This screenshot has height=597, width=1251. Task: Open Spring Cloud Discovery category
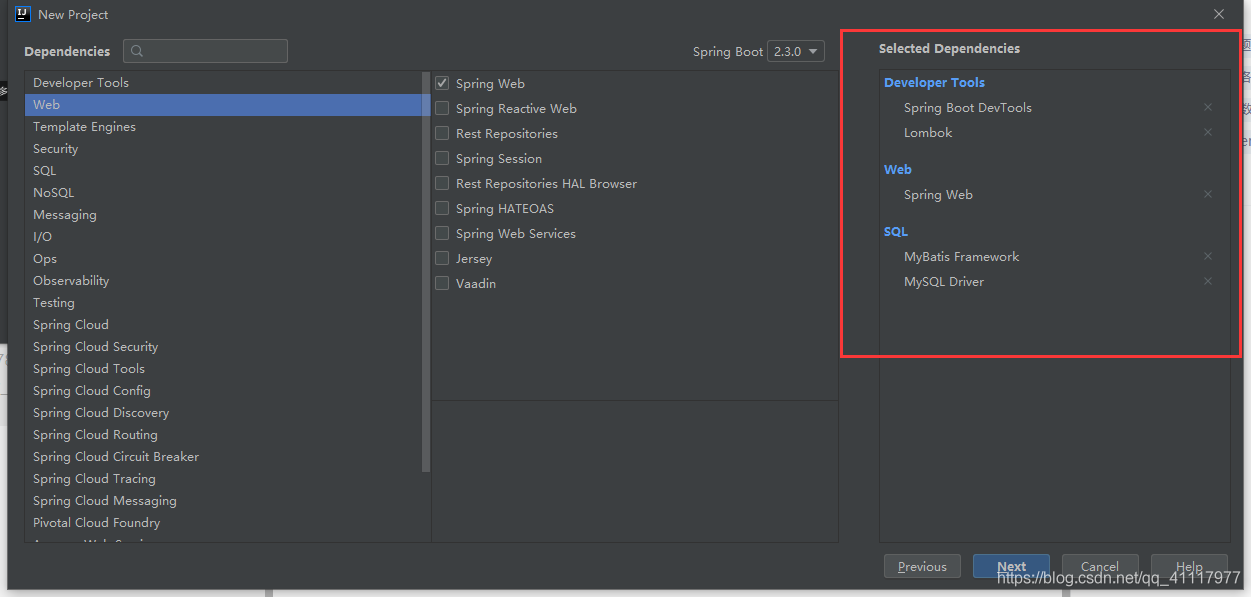coord(223,412)
